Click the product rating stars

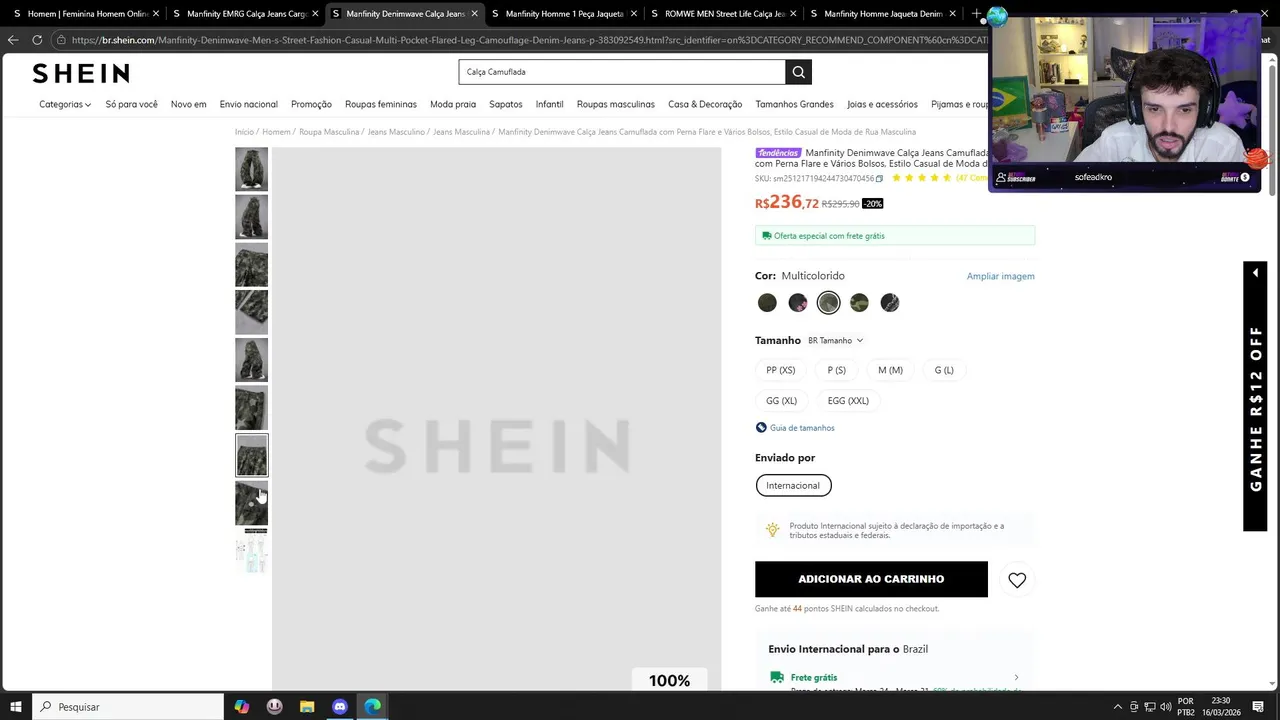tap(921, 178)
